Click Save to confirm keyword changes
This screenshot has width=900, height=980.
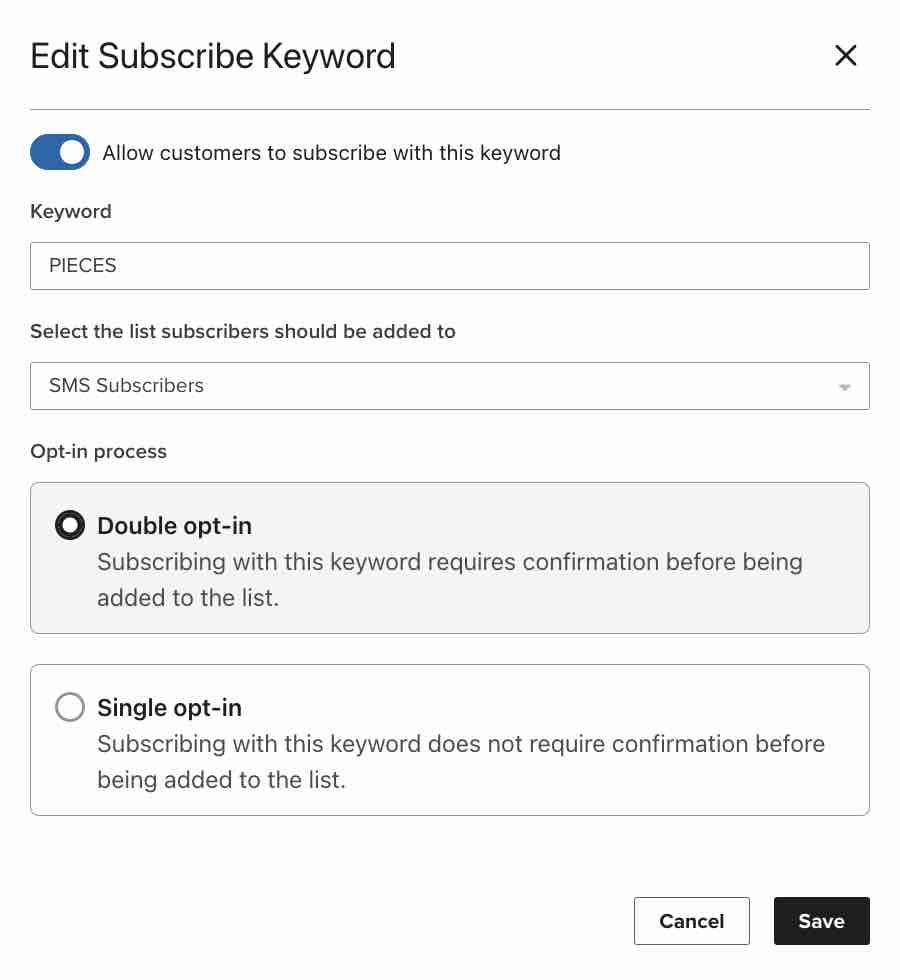coord(821,921)
